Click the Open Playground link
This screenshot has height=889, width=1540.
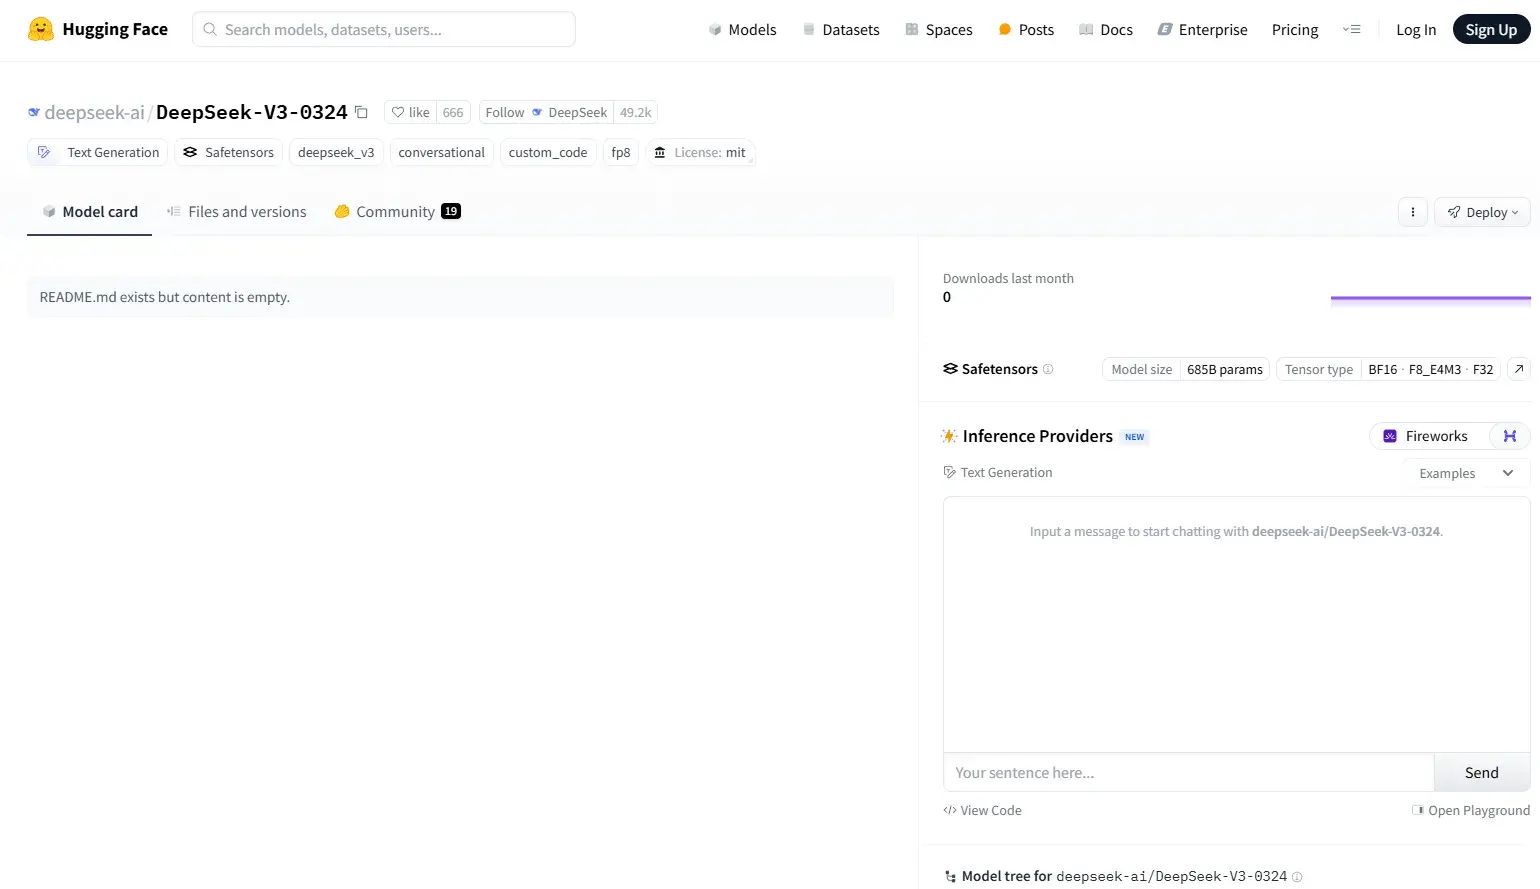1470,810
